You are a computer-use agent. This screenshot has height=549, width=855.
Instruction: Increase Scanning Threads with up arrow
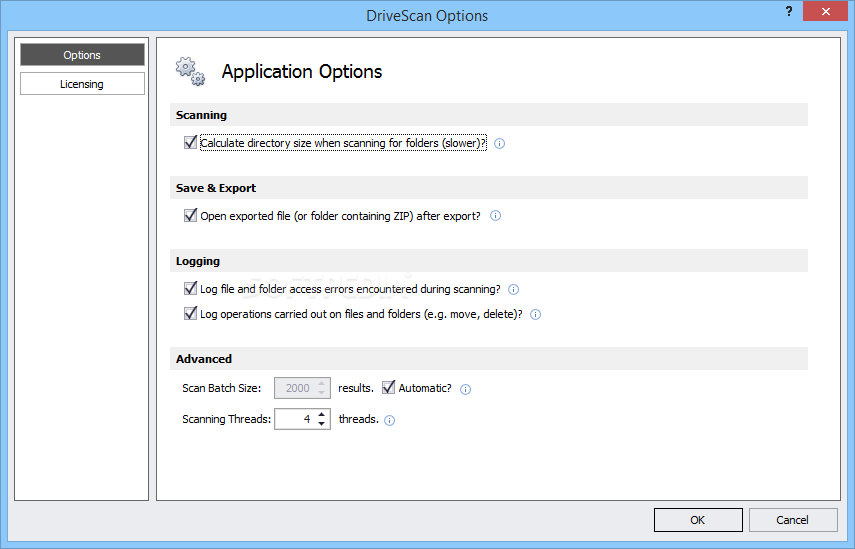[x=322, y=415]
